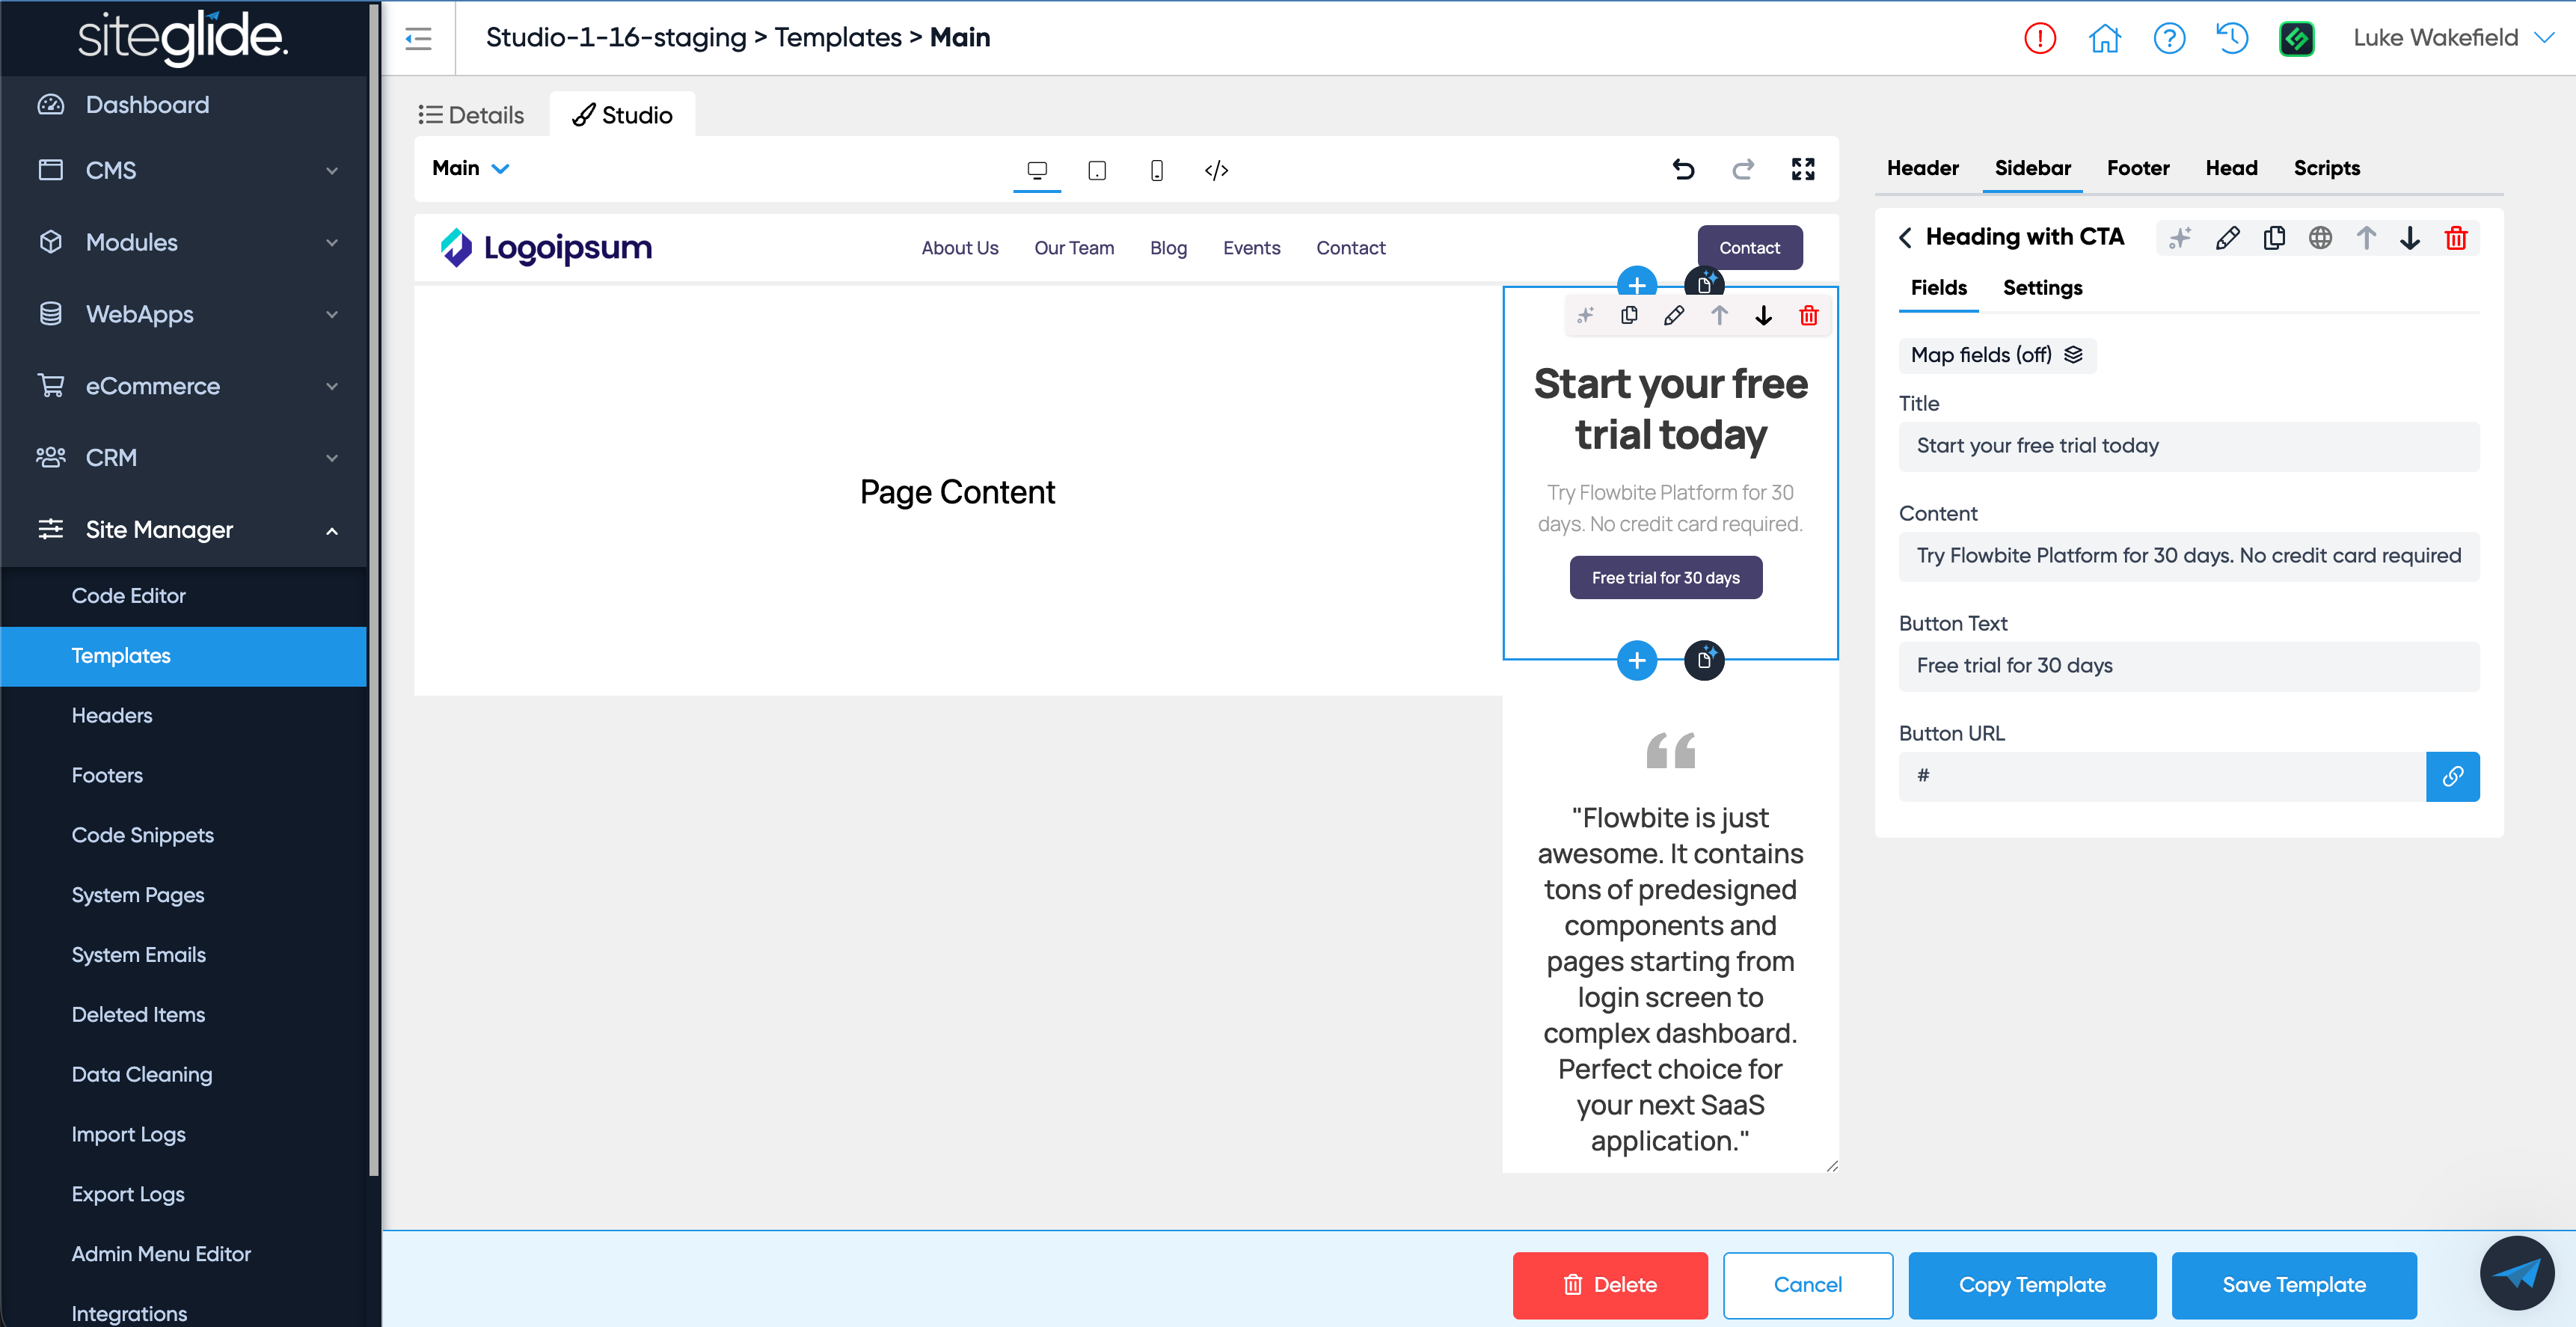The height and width of the screenshot is (1327, 2576).
Task: Click the AI sparkle icon in the Heading with CTA panel
Action: 2180,238
